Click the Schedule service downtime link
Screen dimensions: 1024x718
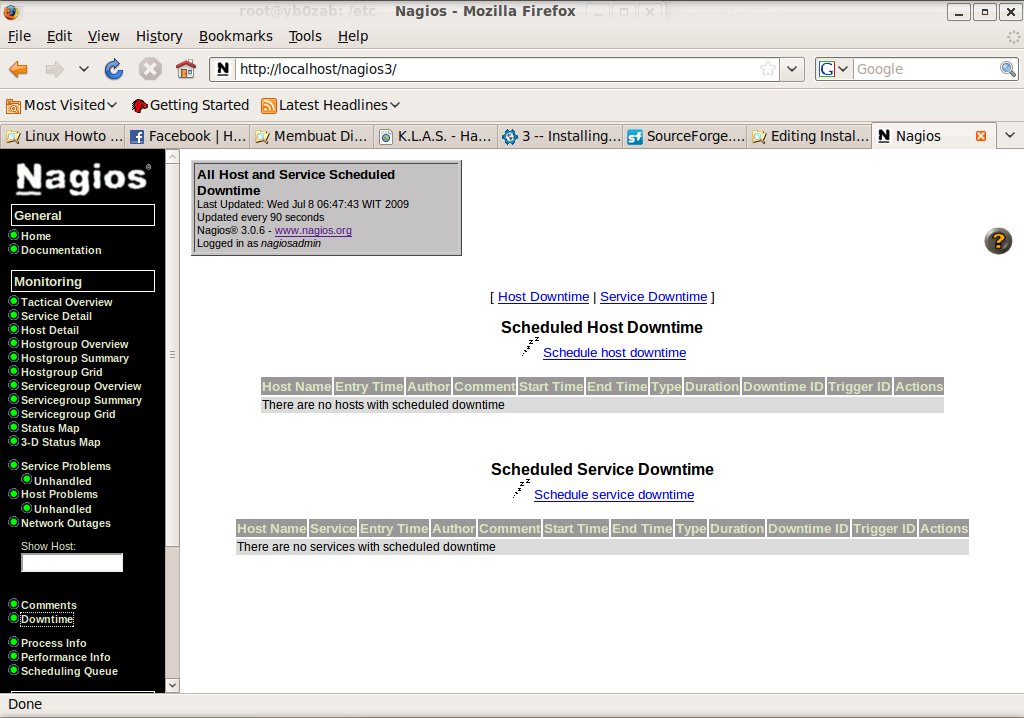613,495
